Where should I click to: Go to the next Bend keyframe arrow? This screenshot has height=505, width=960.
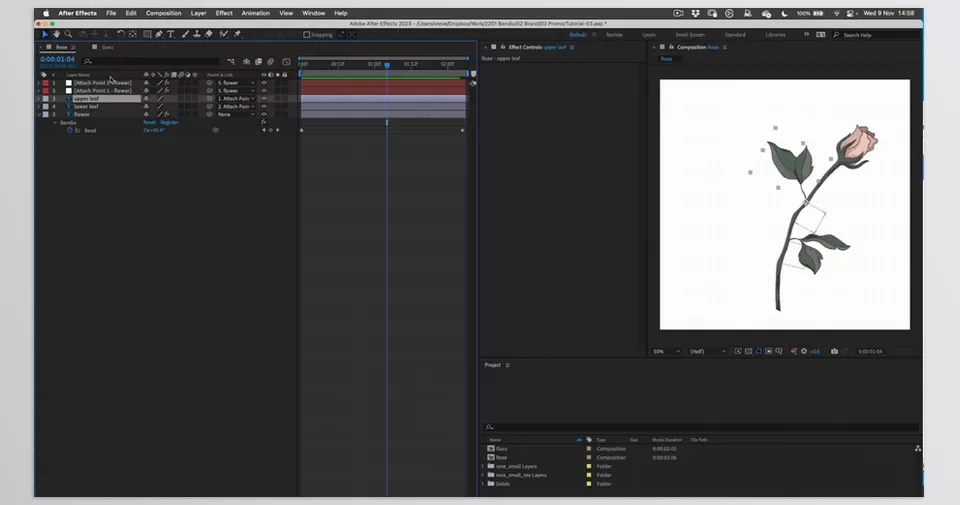(x=277, y=130)
